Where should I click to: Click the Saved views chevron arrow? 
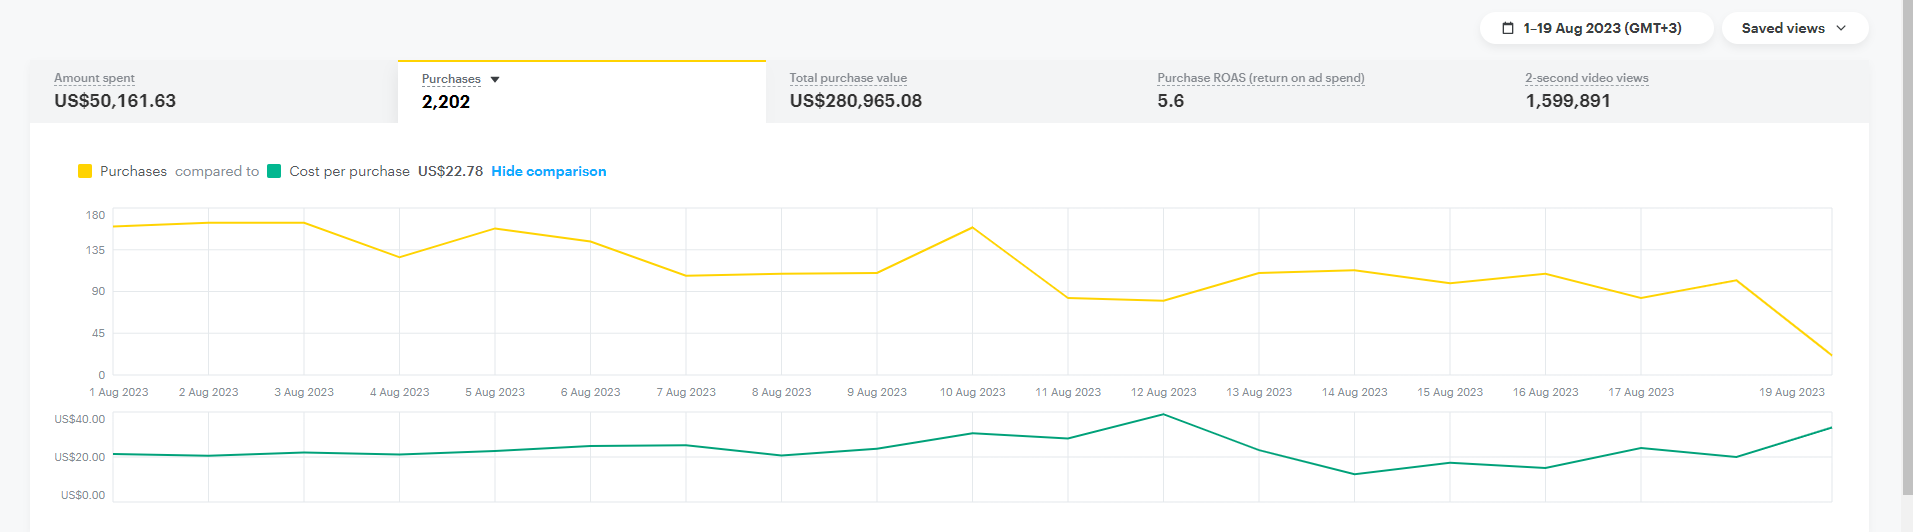pos(1841,28)
